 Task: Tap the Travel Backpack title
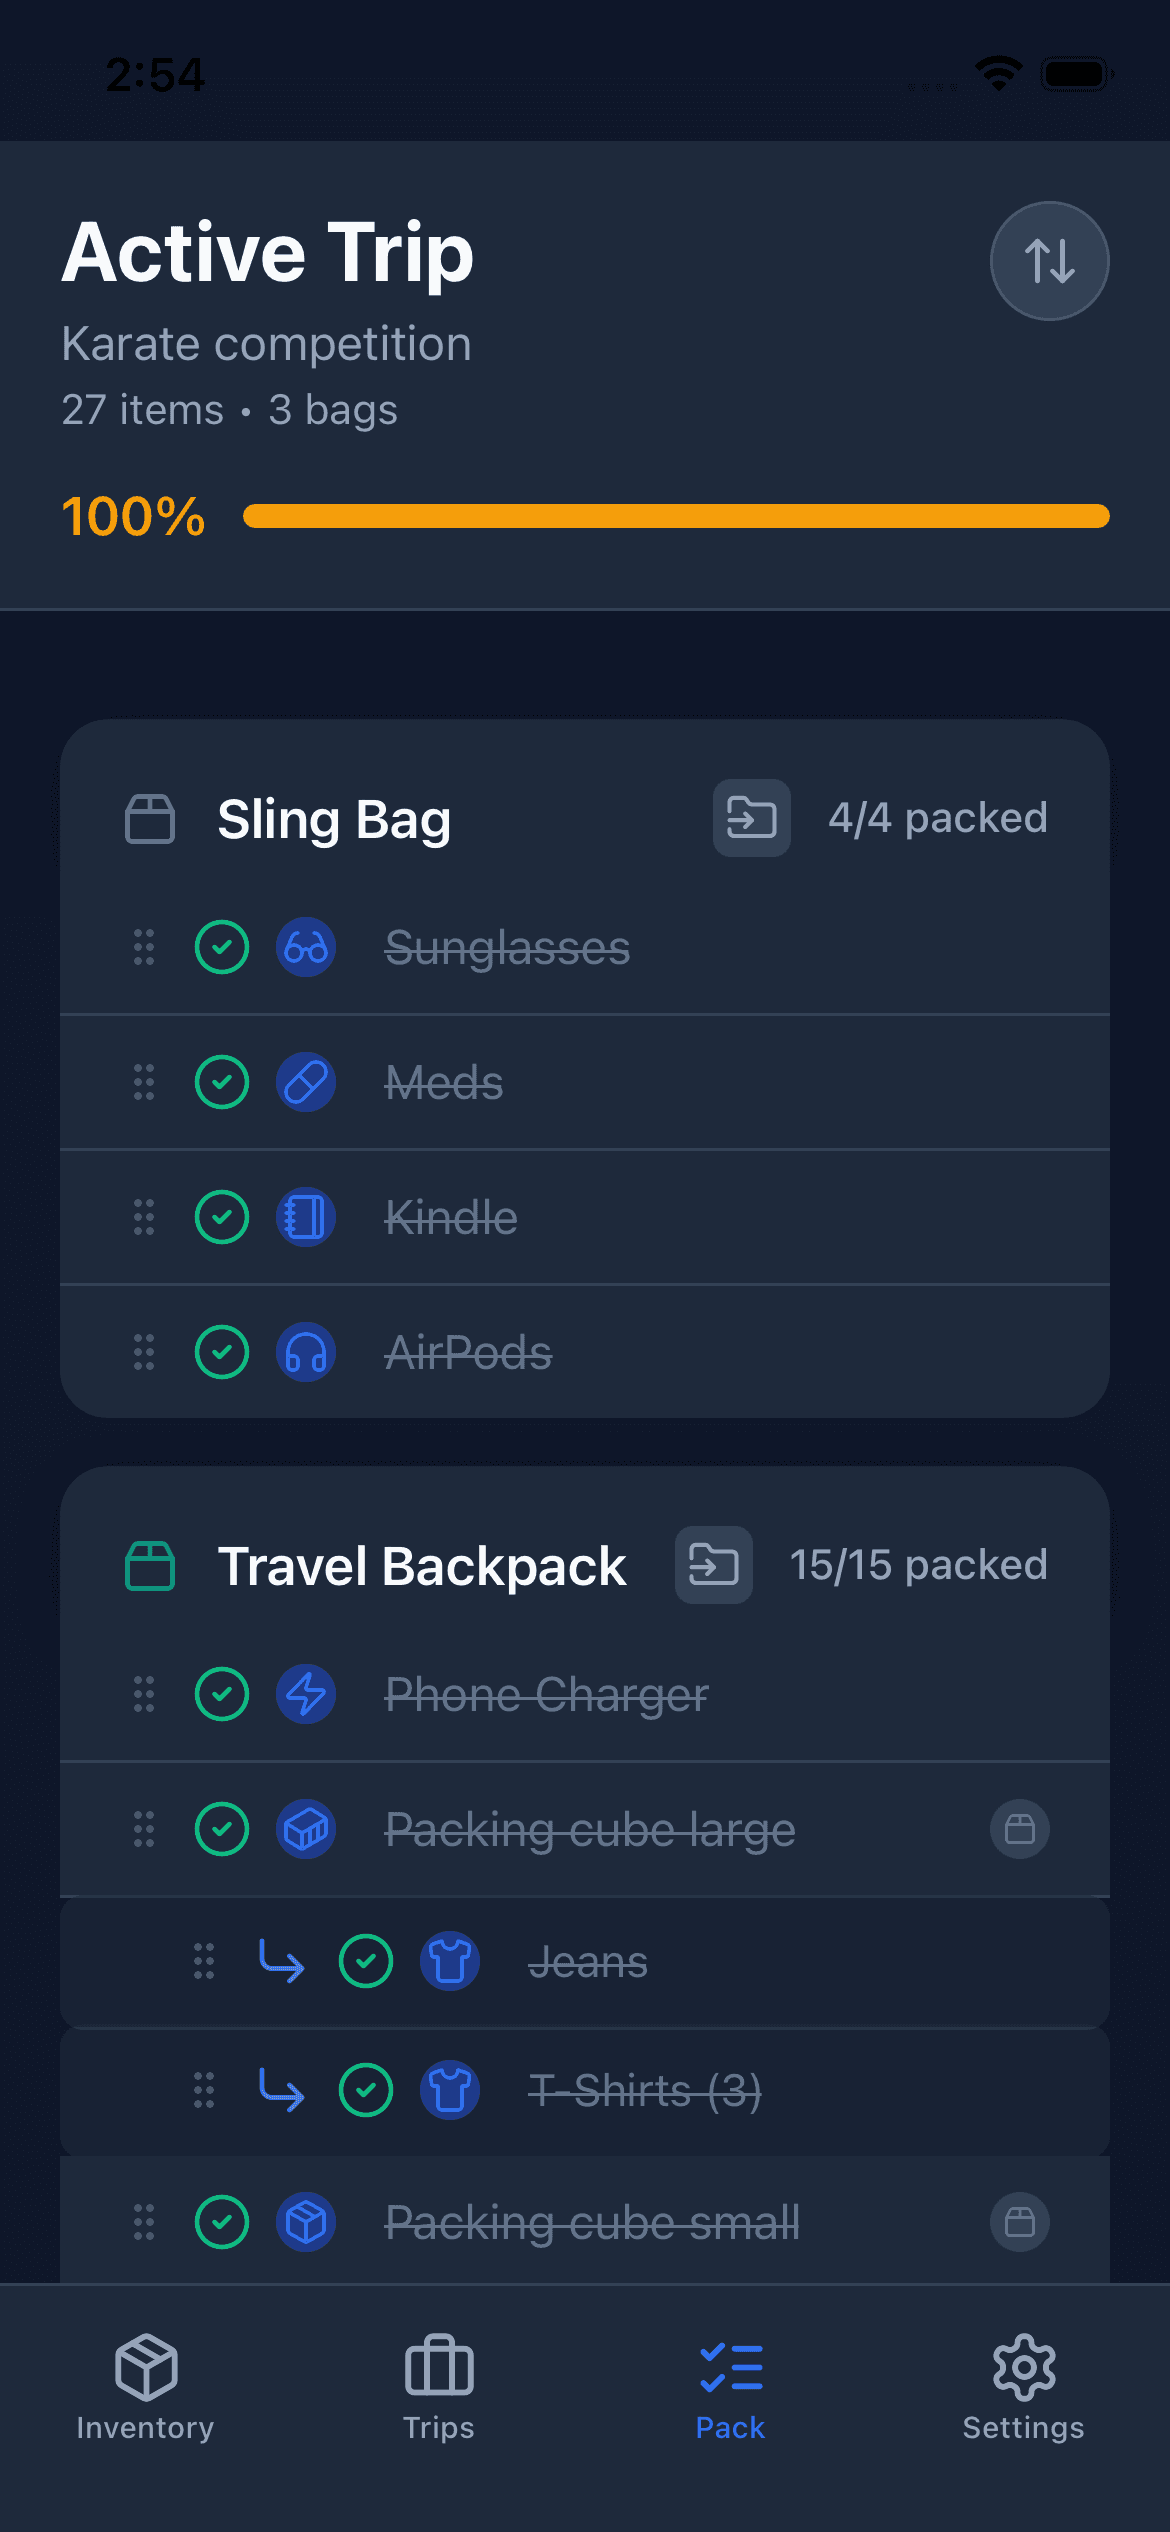click(x=422, y=1566)
